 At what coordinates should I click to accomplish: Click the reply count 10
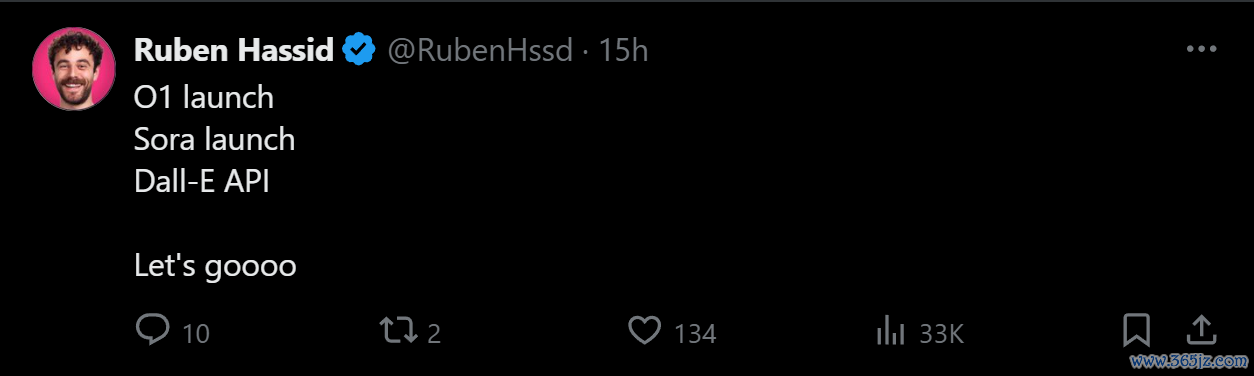(x=196, y=334)
